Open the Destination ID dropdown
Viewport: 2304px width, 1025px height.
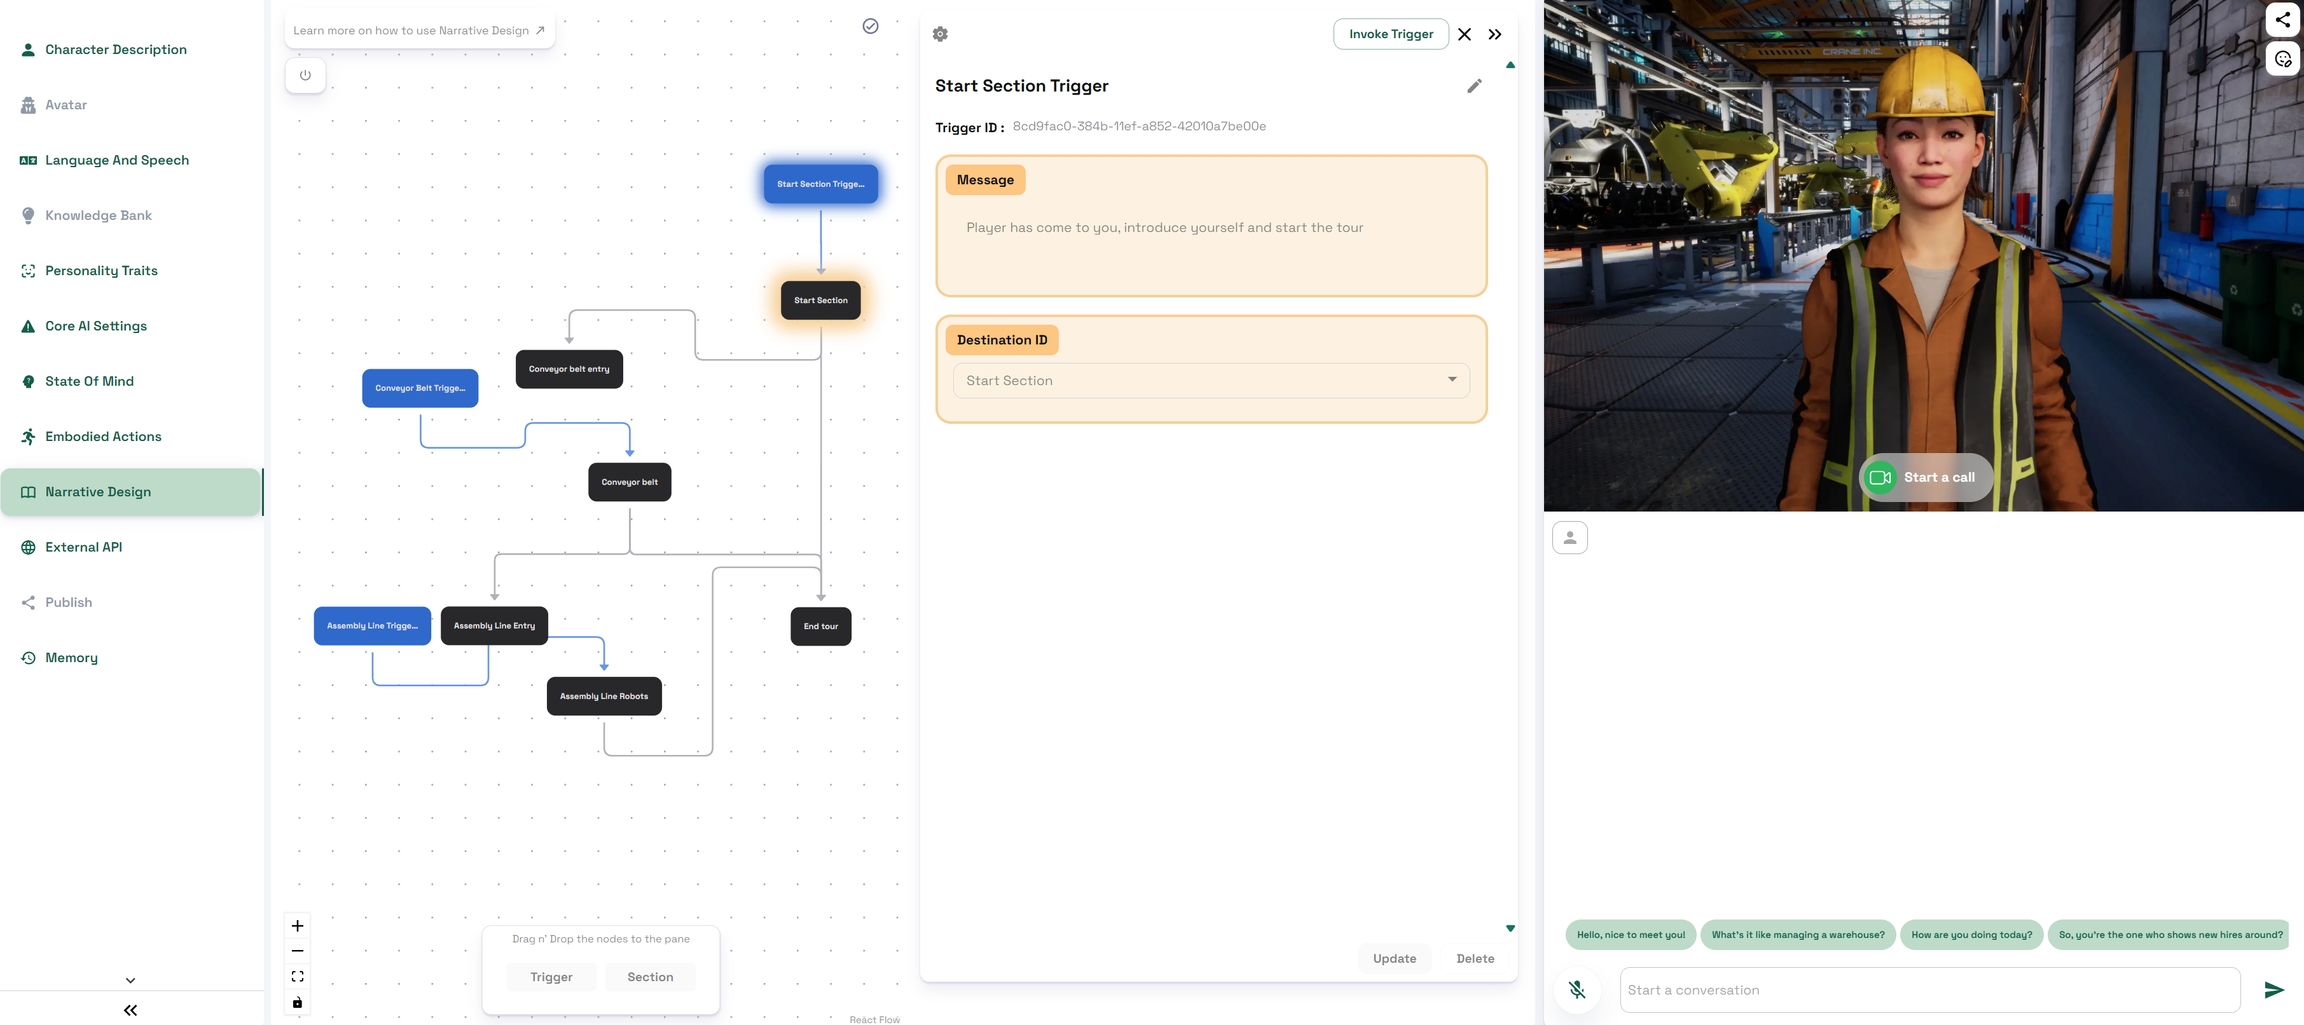click(1210, 380)
